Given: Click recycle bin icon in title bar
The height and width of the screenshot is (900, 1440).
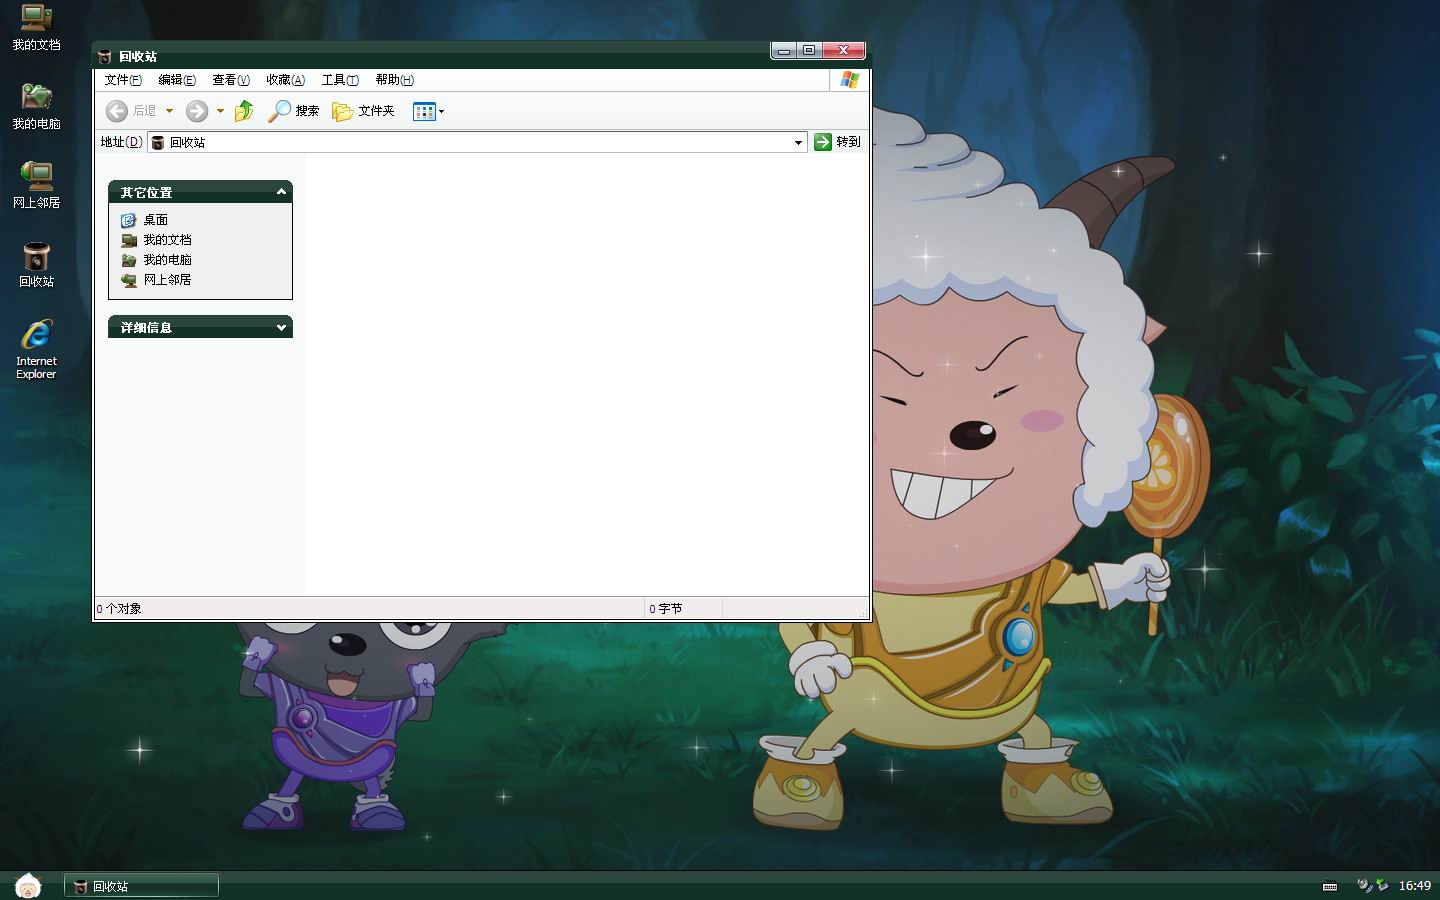Looking at the screenshot, I should [x=105, y=57].
